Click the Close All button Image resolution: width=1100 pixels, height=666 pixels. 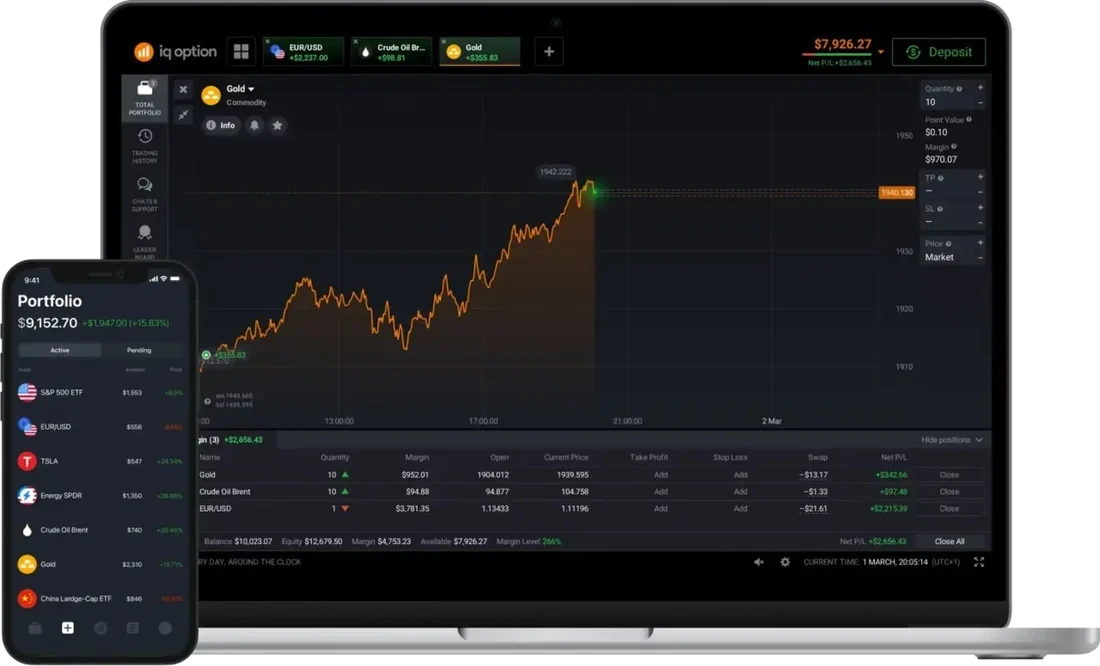click(x=949, y=542)
